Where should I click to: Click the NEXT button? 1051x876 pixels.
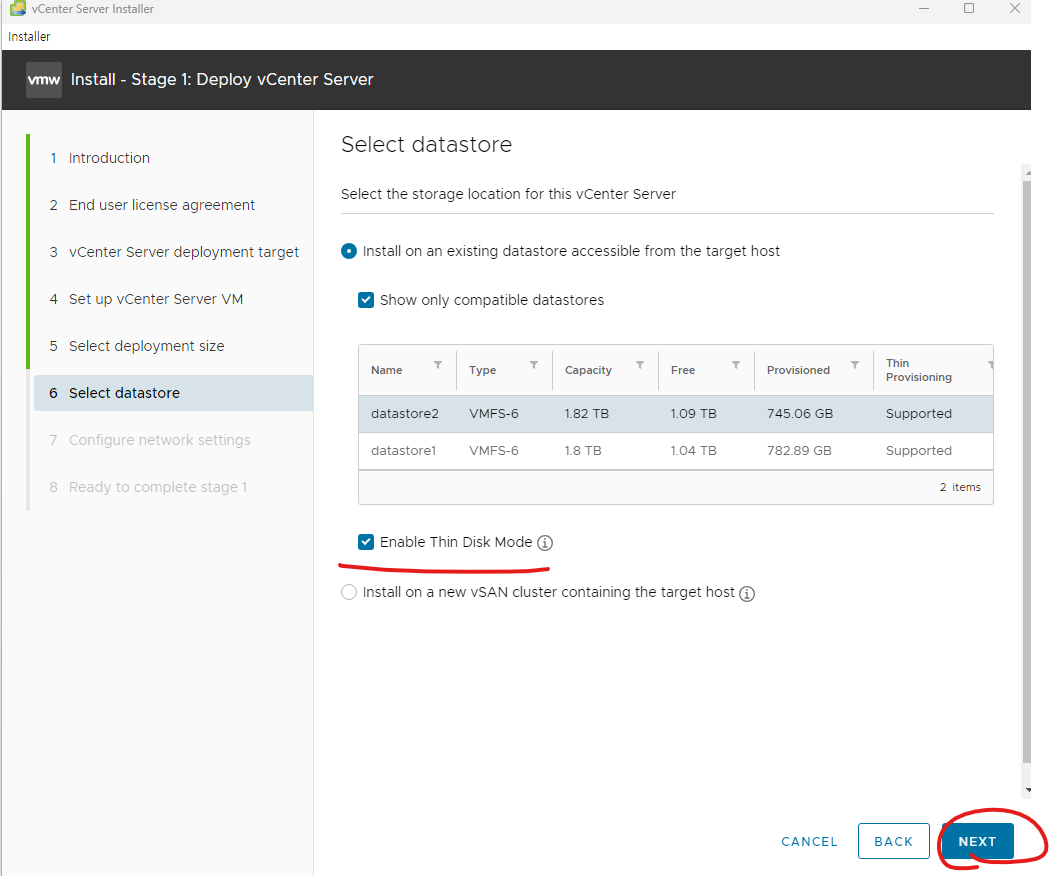pyautogui.click(x=977, y=841)
